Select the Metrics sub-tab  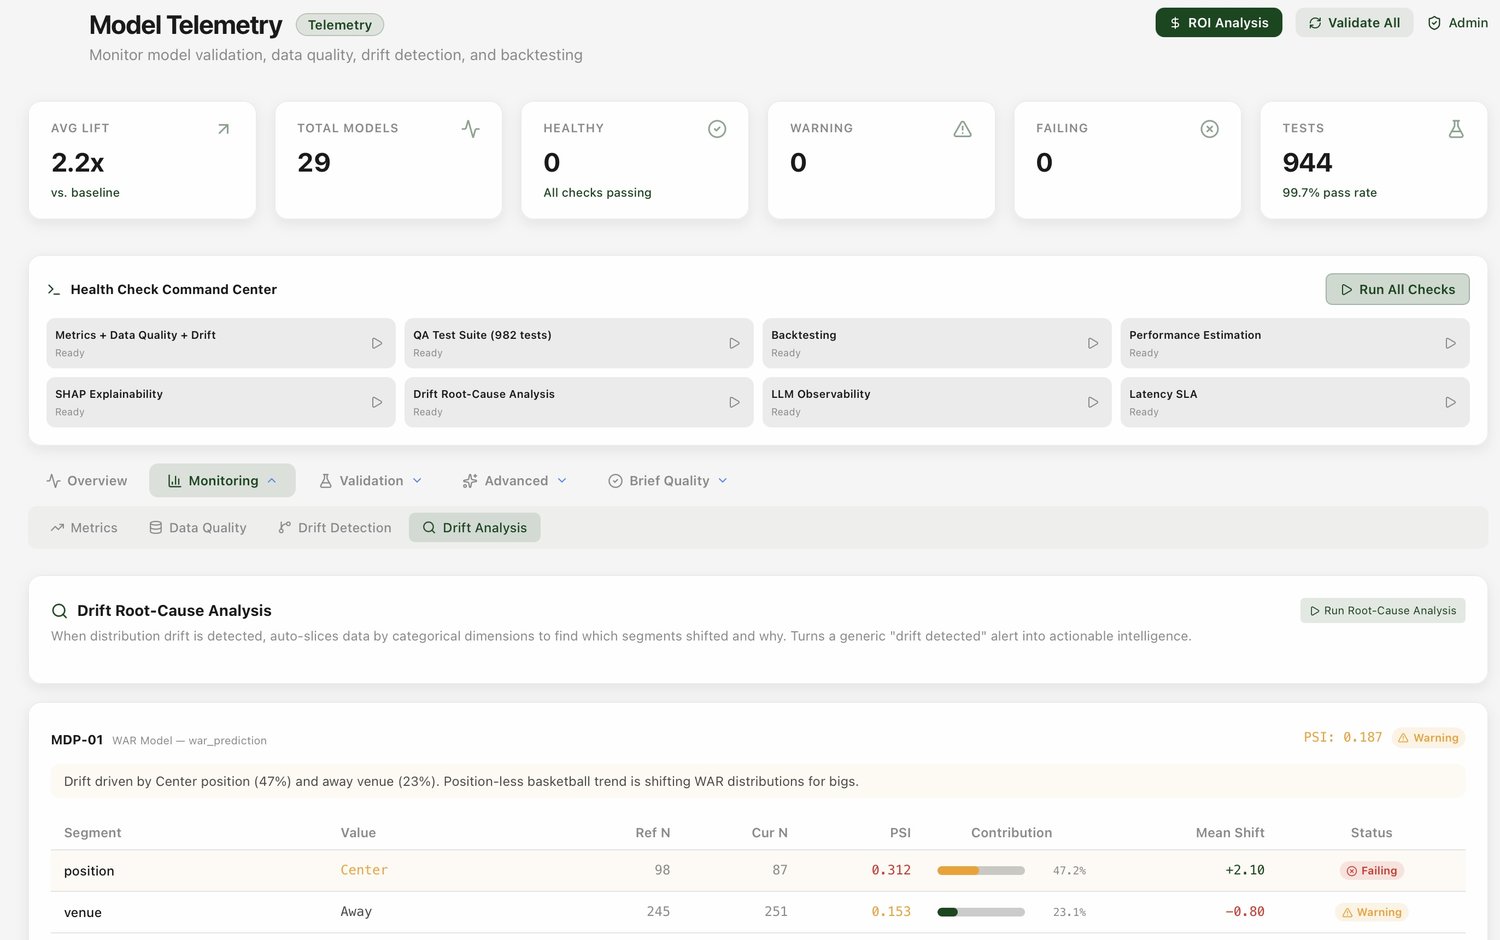pyautogui.click(x=84, y=528)
